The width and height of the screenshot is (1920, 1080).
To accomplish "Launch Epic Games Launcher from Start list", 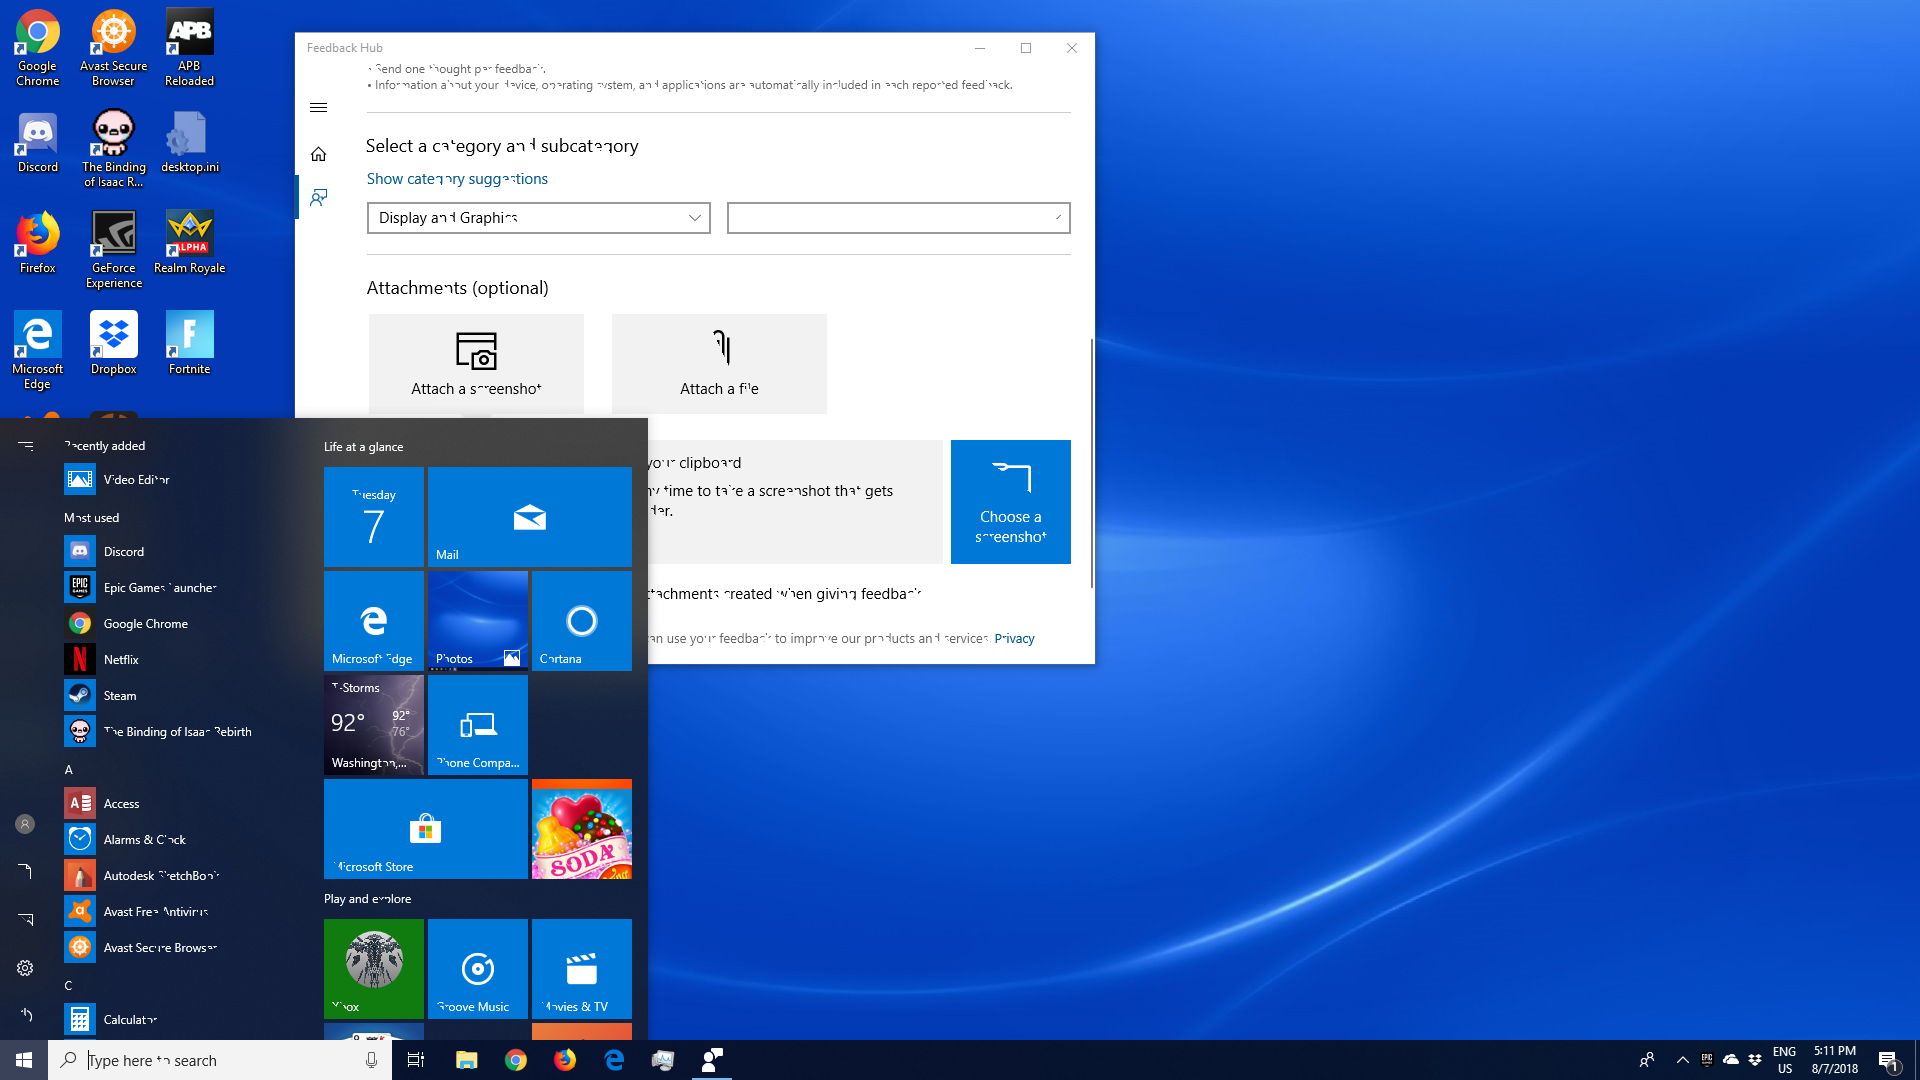I will (160, 588).
